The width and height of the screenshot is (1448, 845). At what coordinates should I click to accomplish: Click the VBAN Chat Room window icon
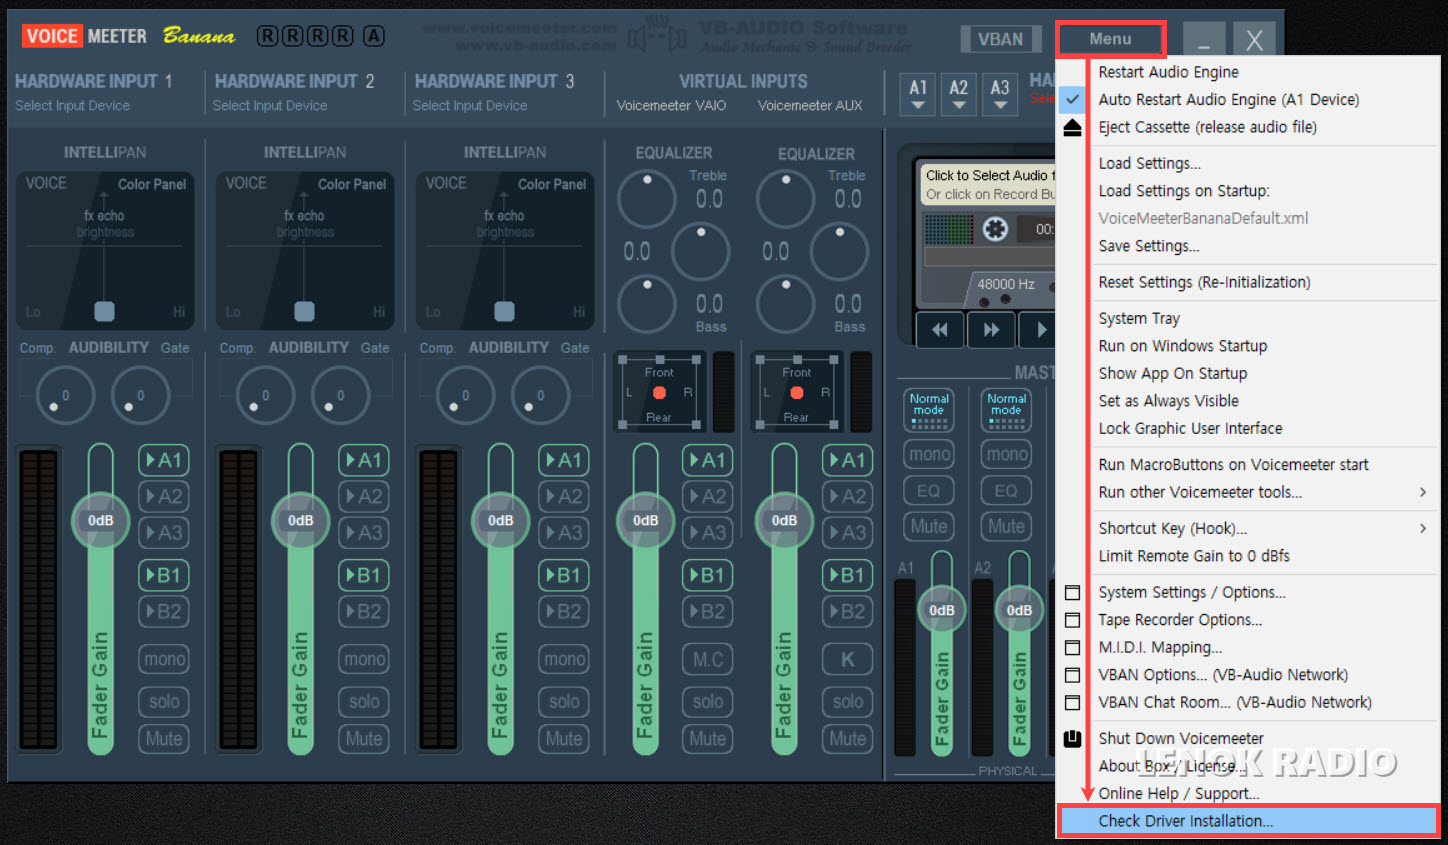click(x=1072, y=703)
